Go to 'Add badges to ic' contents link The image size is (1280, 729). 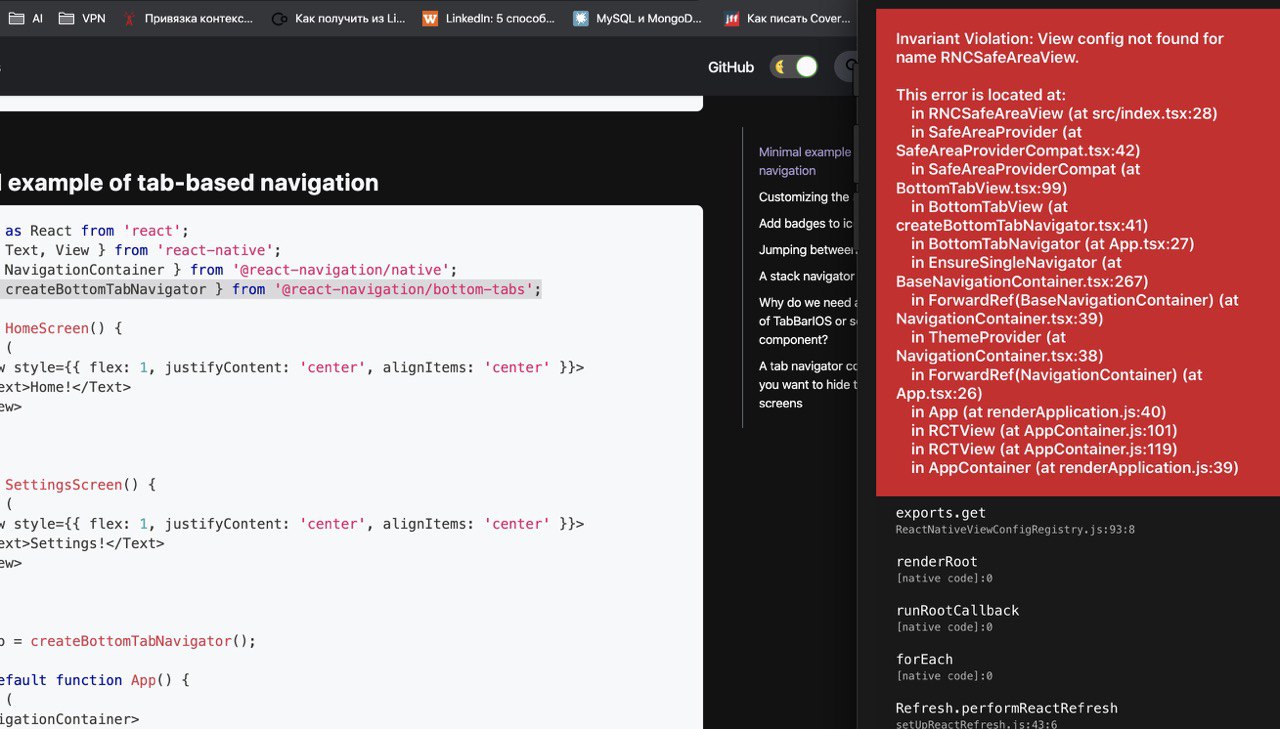pyautogui.click(x=806, y=223)
